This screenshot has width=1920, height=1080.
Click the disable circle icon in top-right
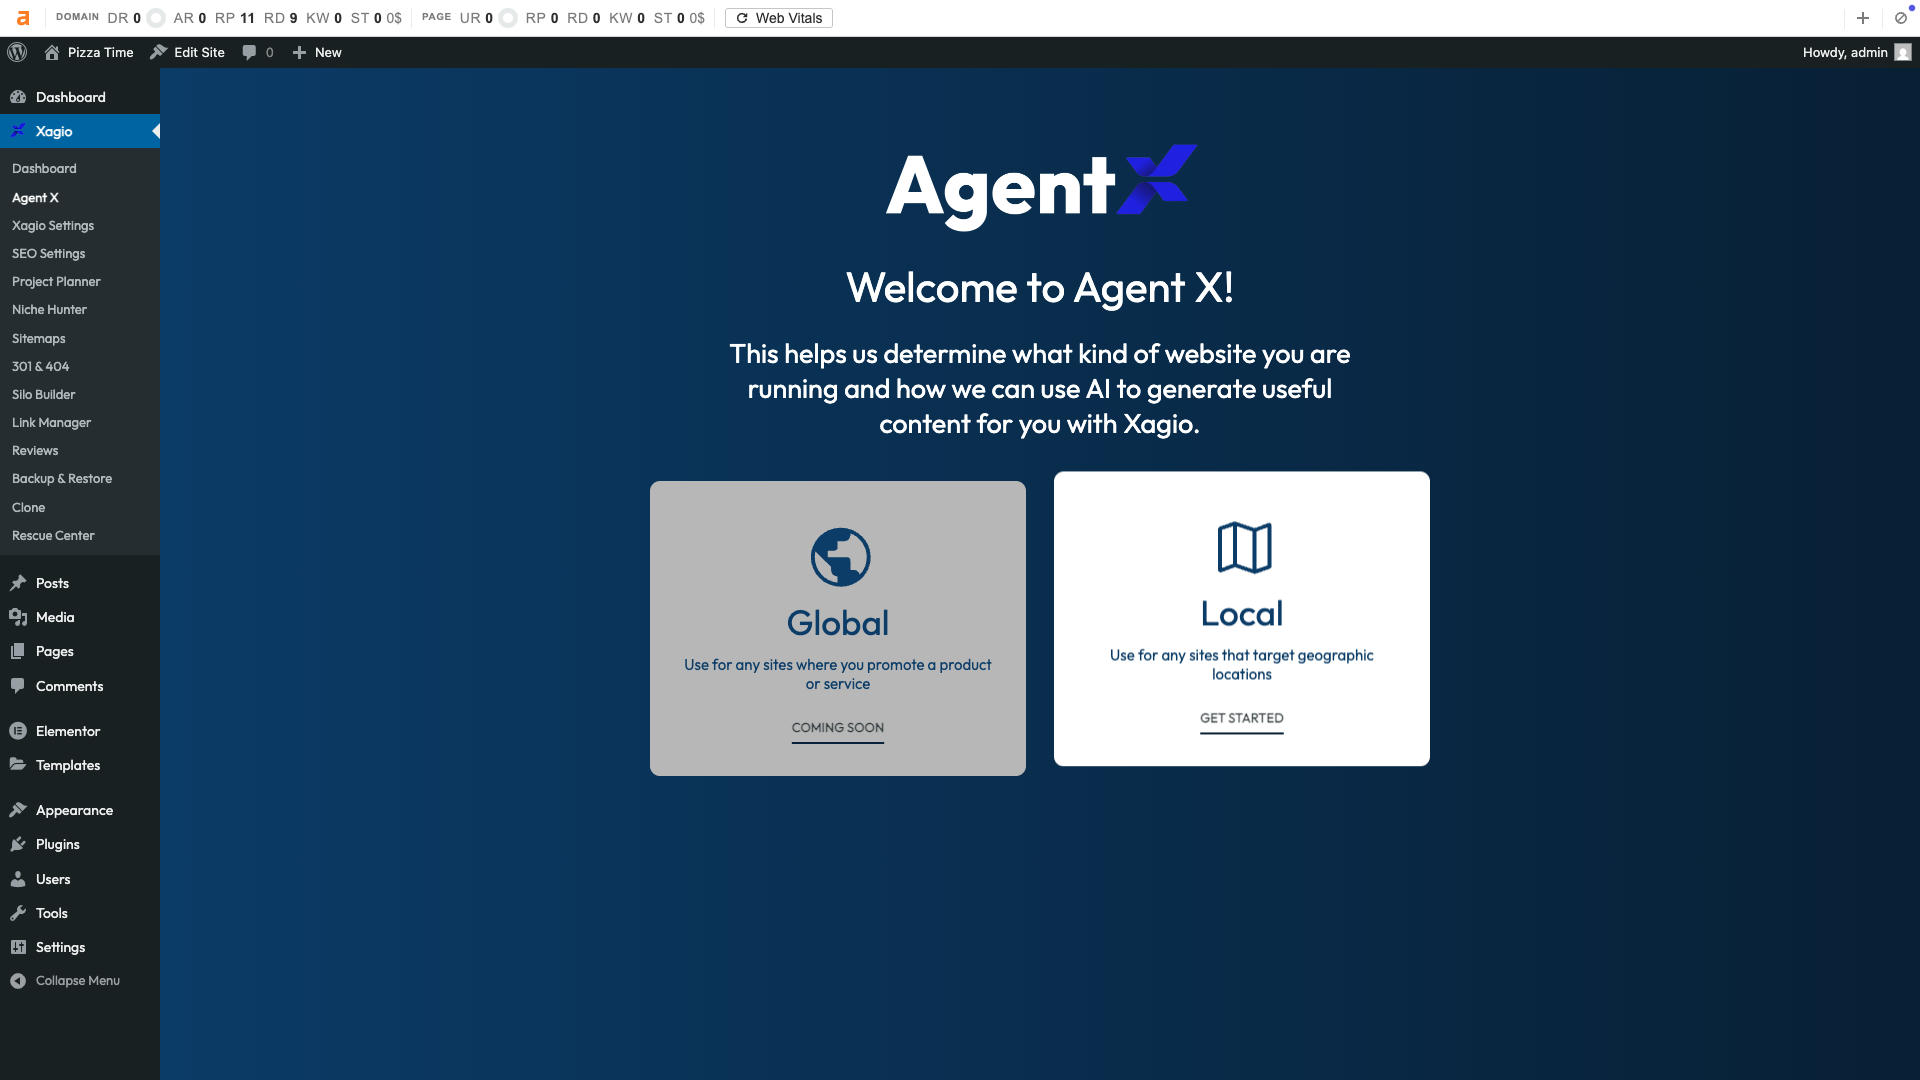pos(1900,18)
